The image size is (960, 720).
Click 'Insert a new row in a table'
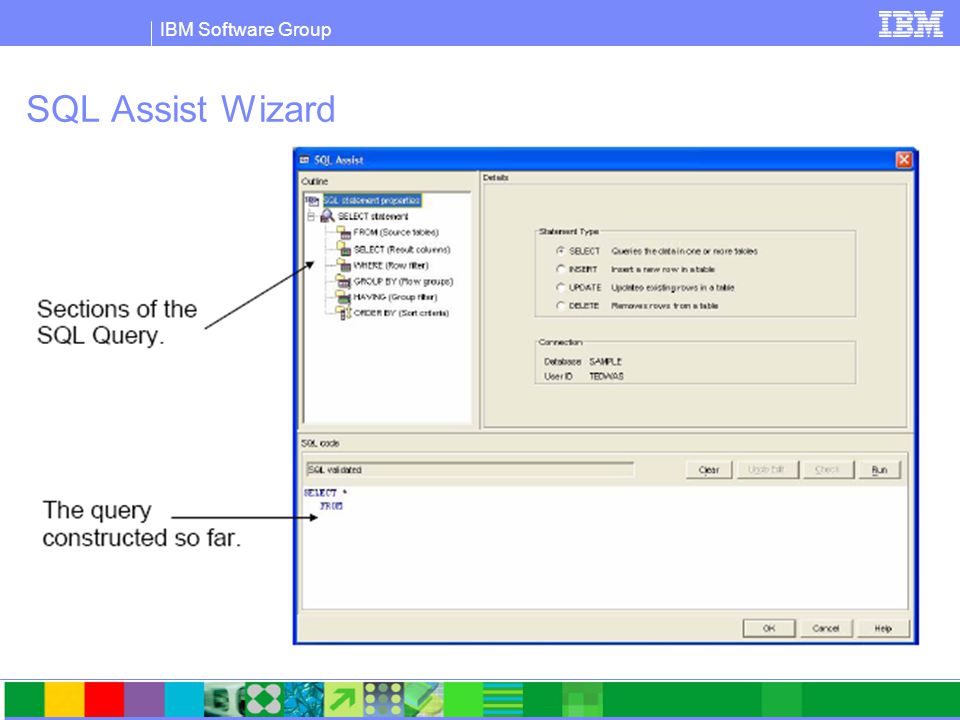662,269
